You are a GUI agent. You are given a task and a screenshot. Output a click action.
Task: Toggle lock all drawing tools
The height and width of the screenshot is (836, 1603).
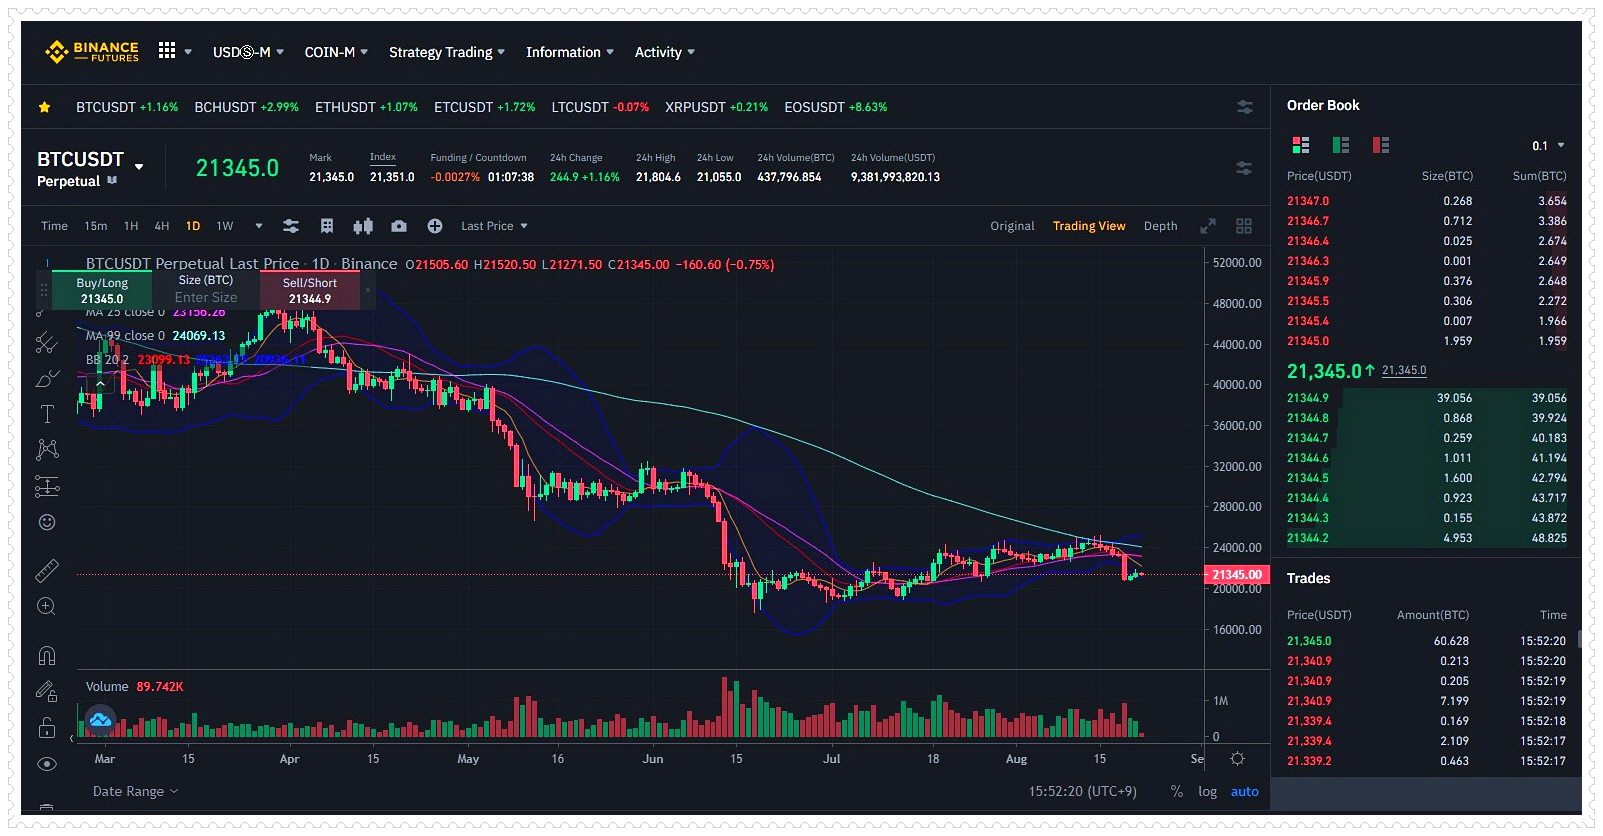point(46,727)
